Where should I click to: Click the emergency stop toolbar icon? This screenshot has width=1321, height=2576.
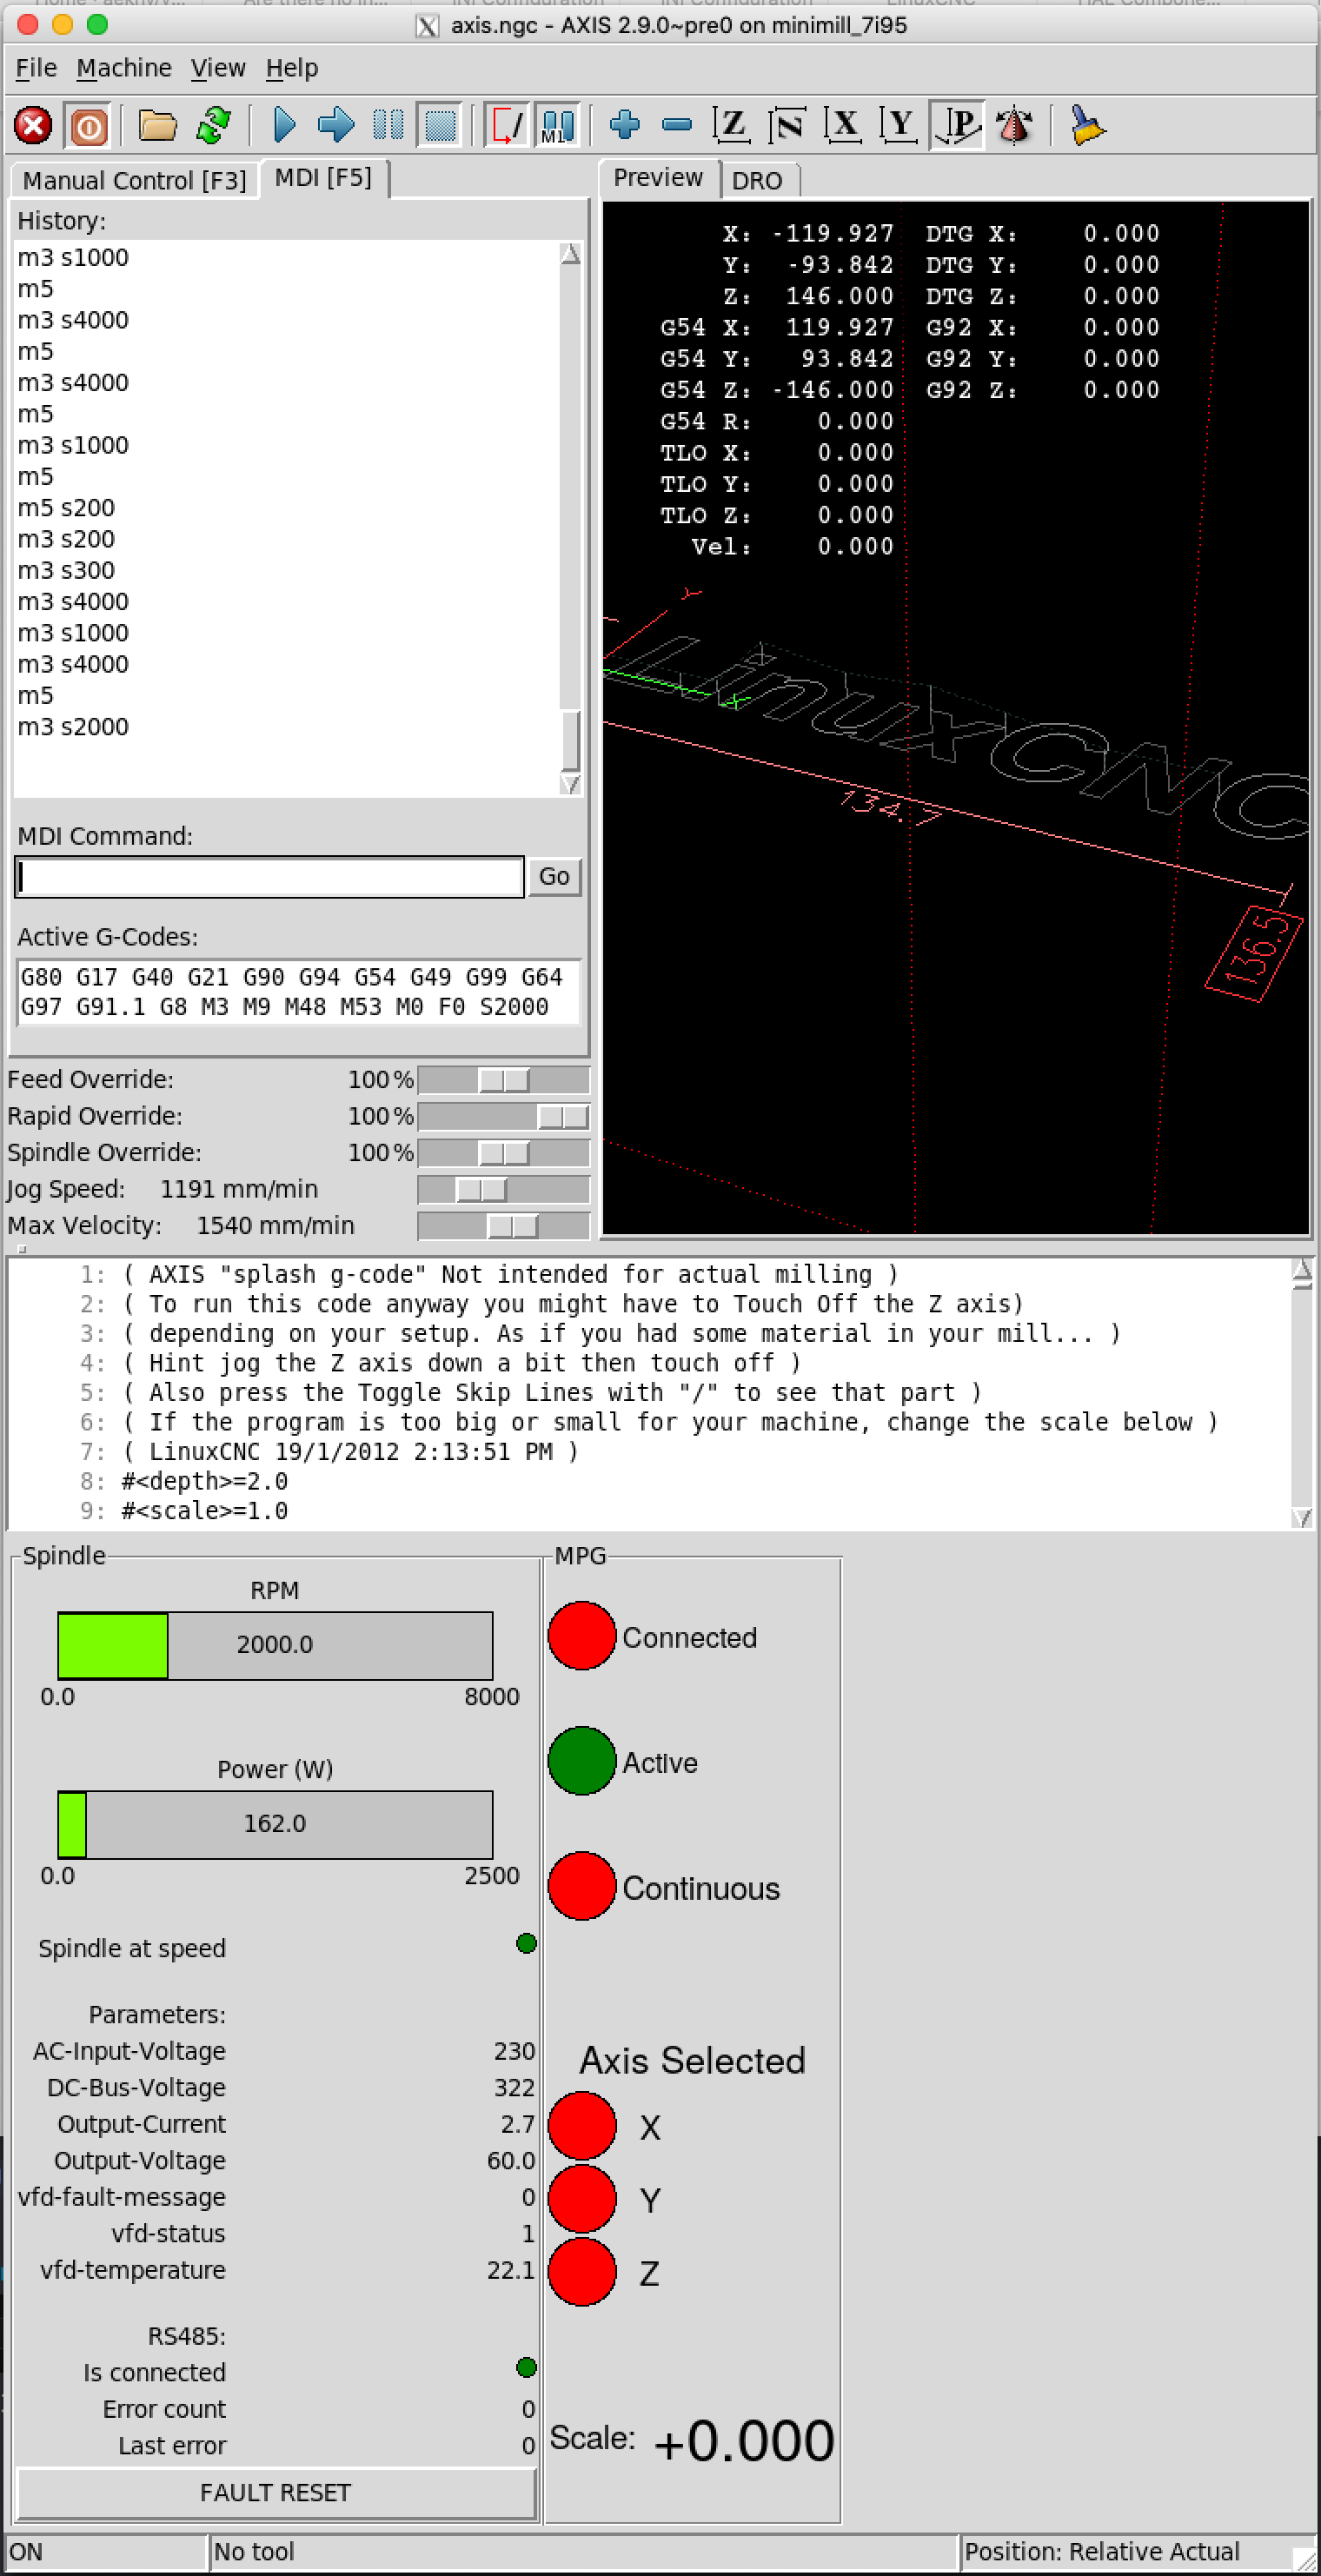click(33, 126)
